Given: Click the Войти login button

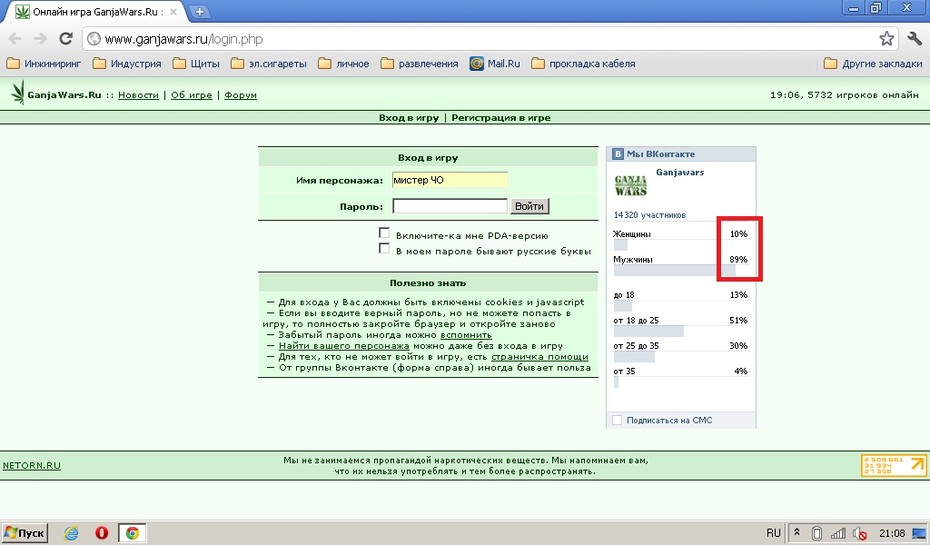Looking at the screenshot, I should pos(529,206).
